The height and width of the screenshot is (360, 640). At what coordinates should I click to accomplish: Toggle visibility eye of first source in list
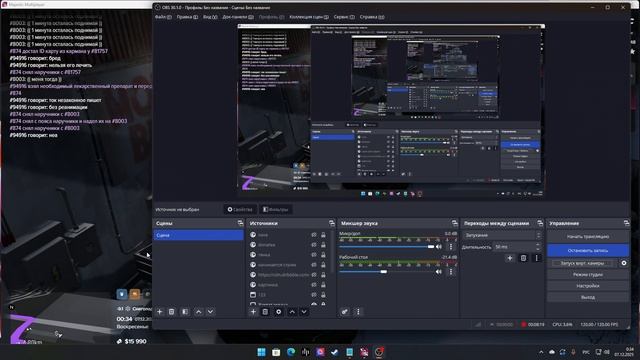[314, 235]
